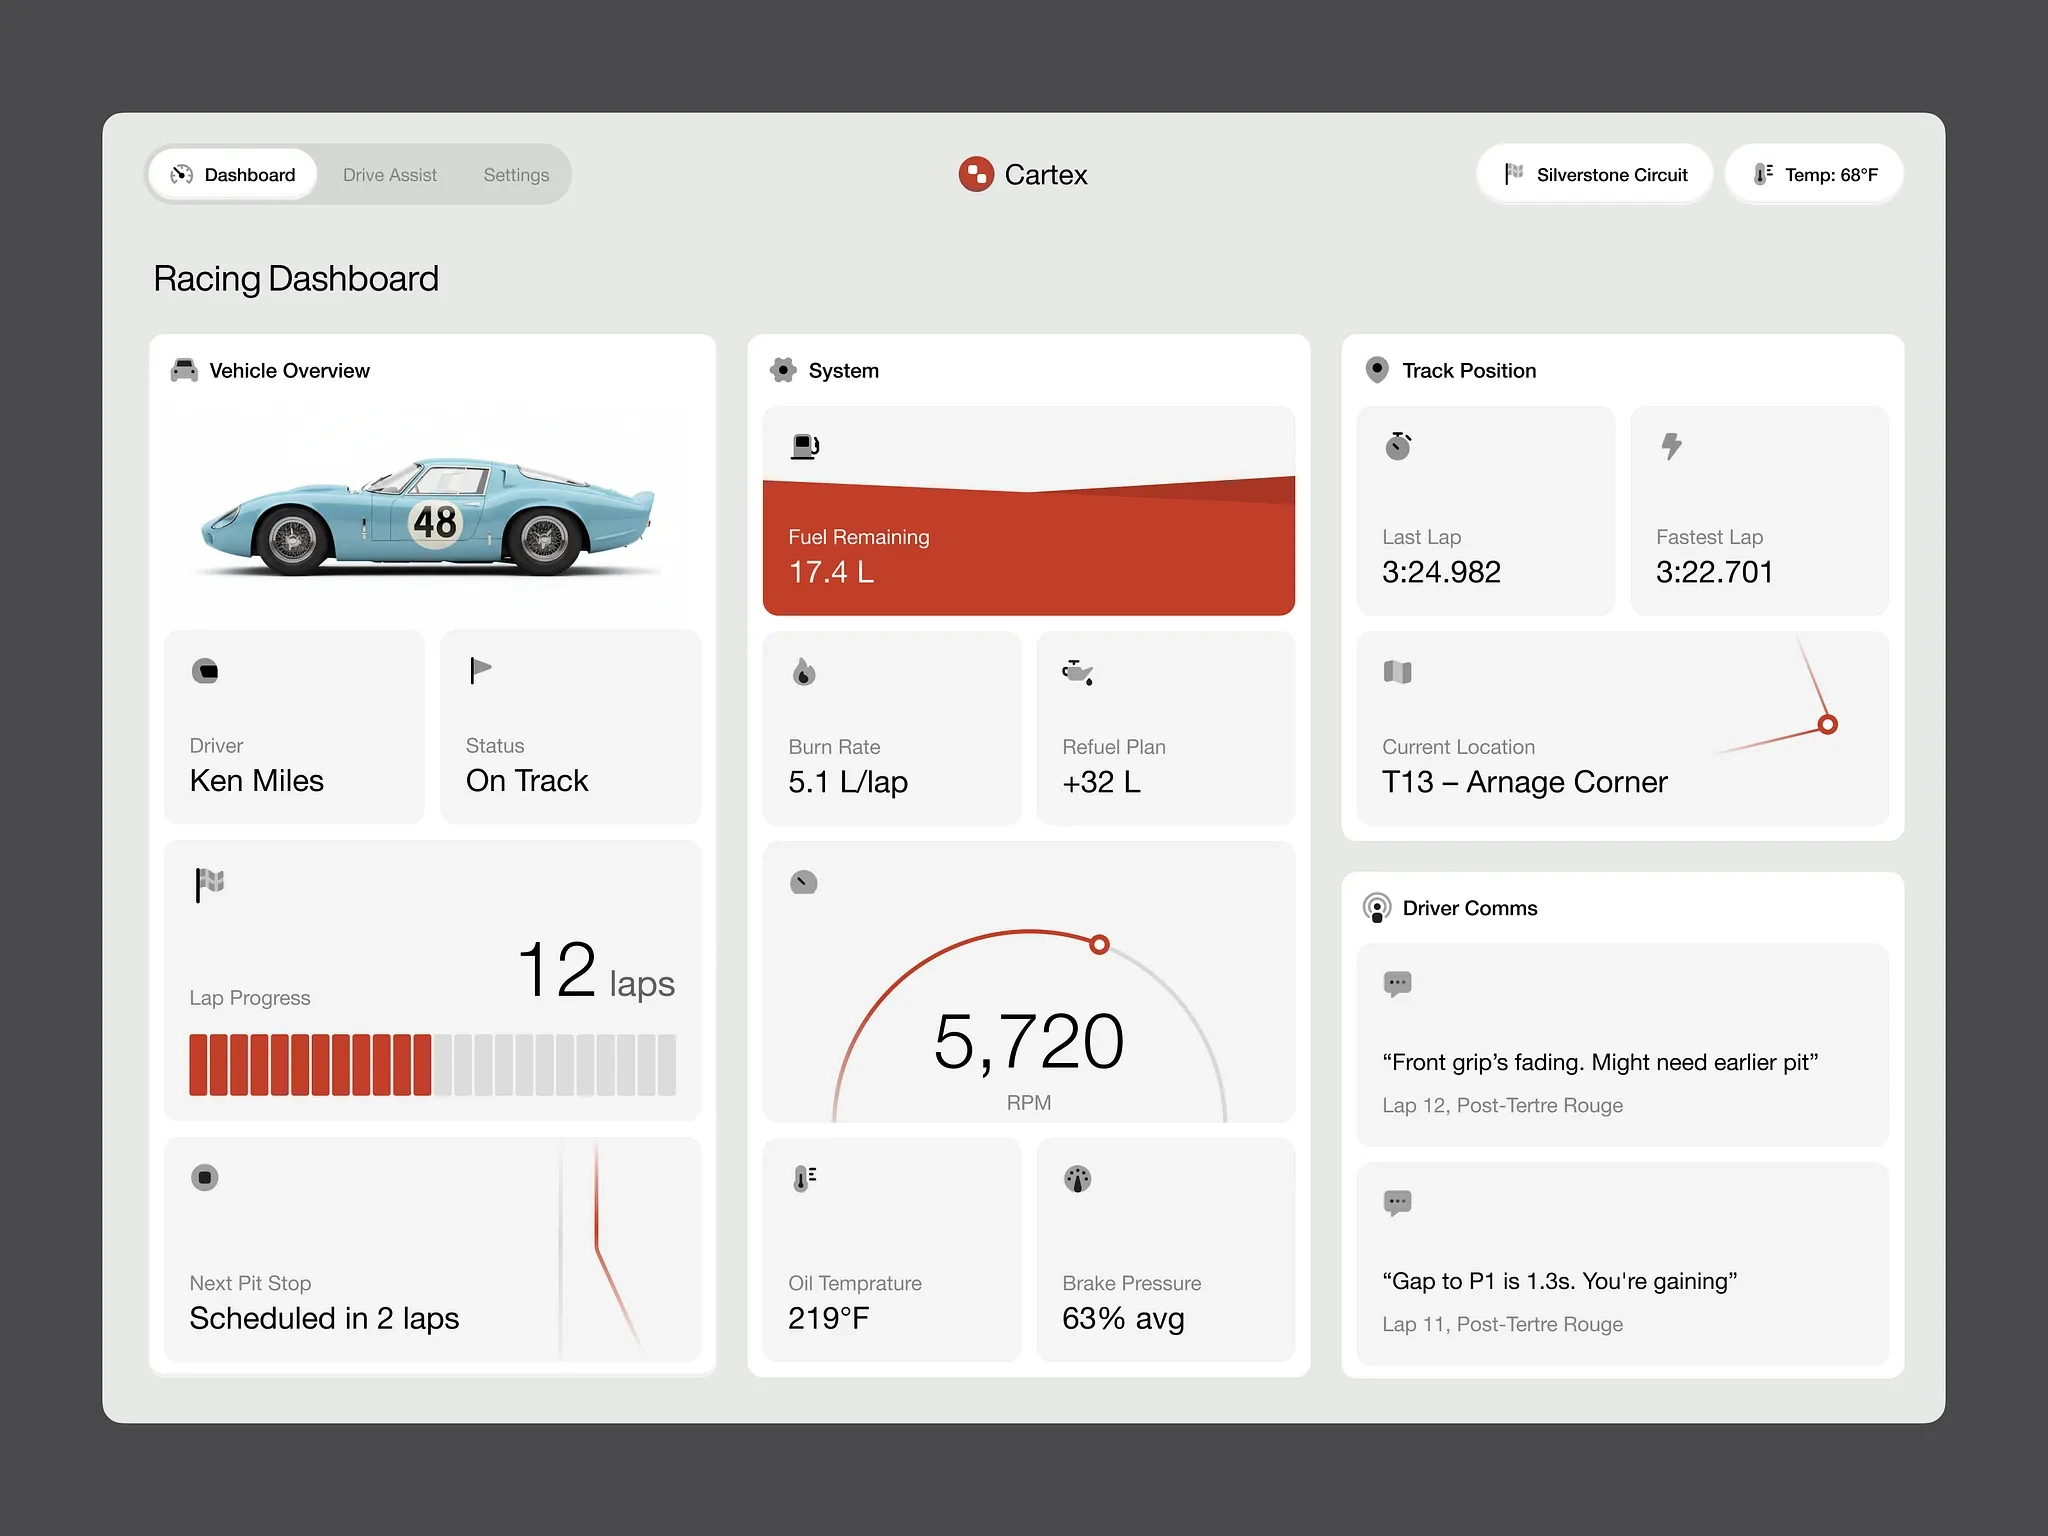Click the Temp: 68°F button
This screenshot has height=1536, width=2048.
point(1814,174)
